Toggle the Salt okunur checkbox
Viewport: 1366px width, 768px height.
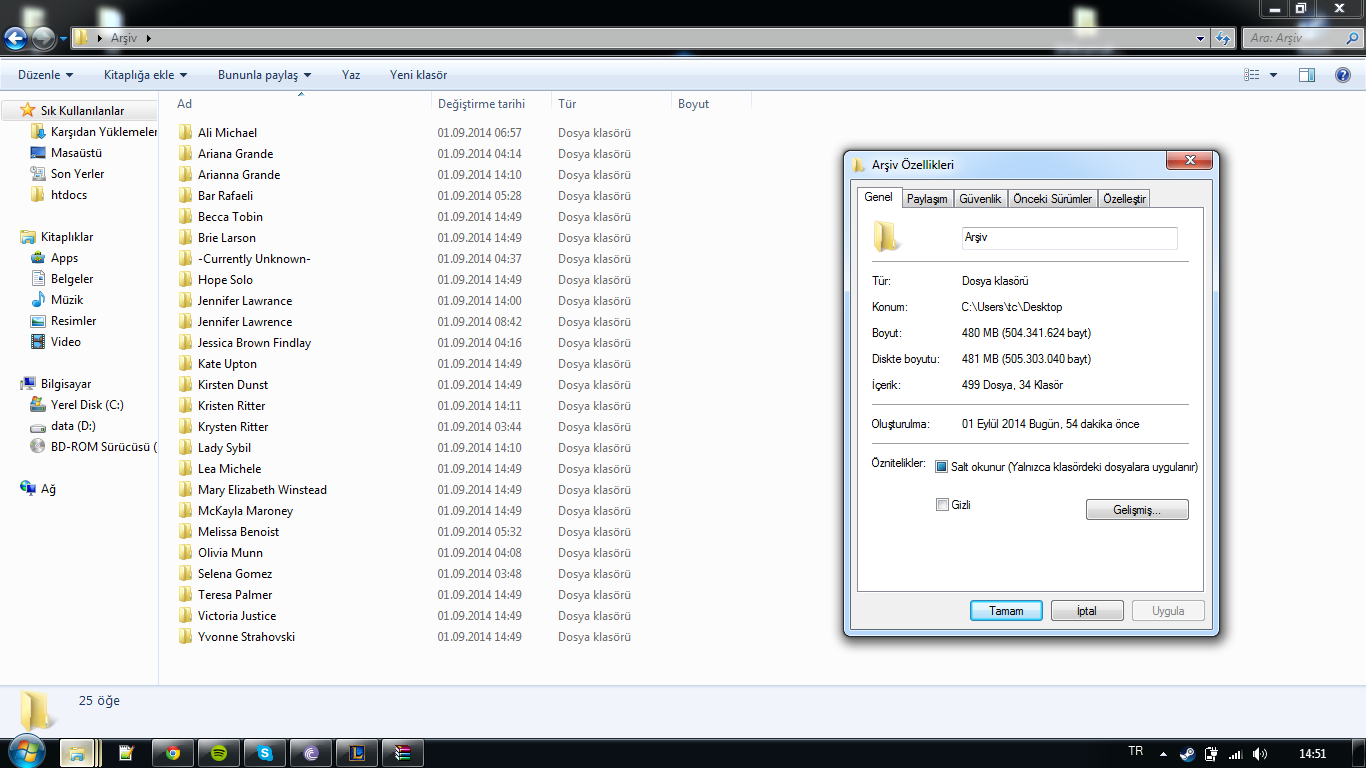(x=941, y=467)
